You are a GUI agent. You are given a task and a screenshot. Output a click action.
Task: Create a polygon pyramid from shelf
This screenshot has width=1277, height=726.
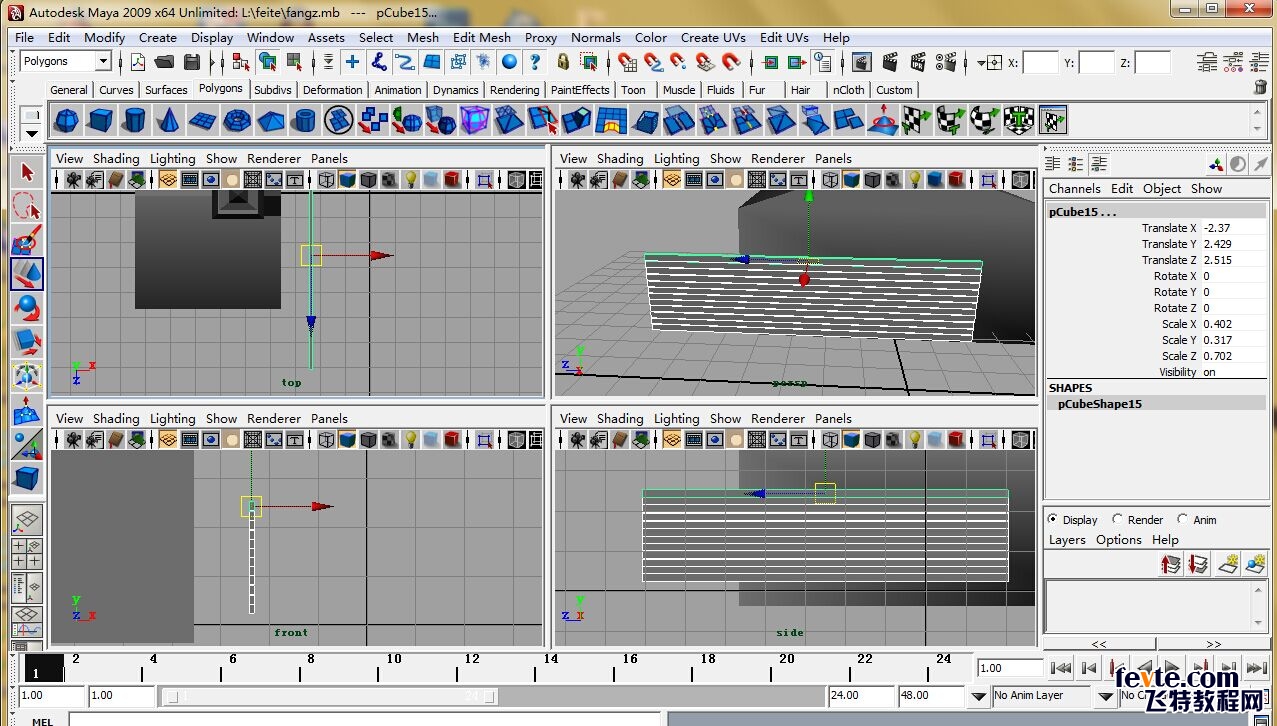pyautogui.click(x=270, y=121)
